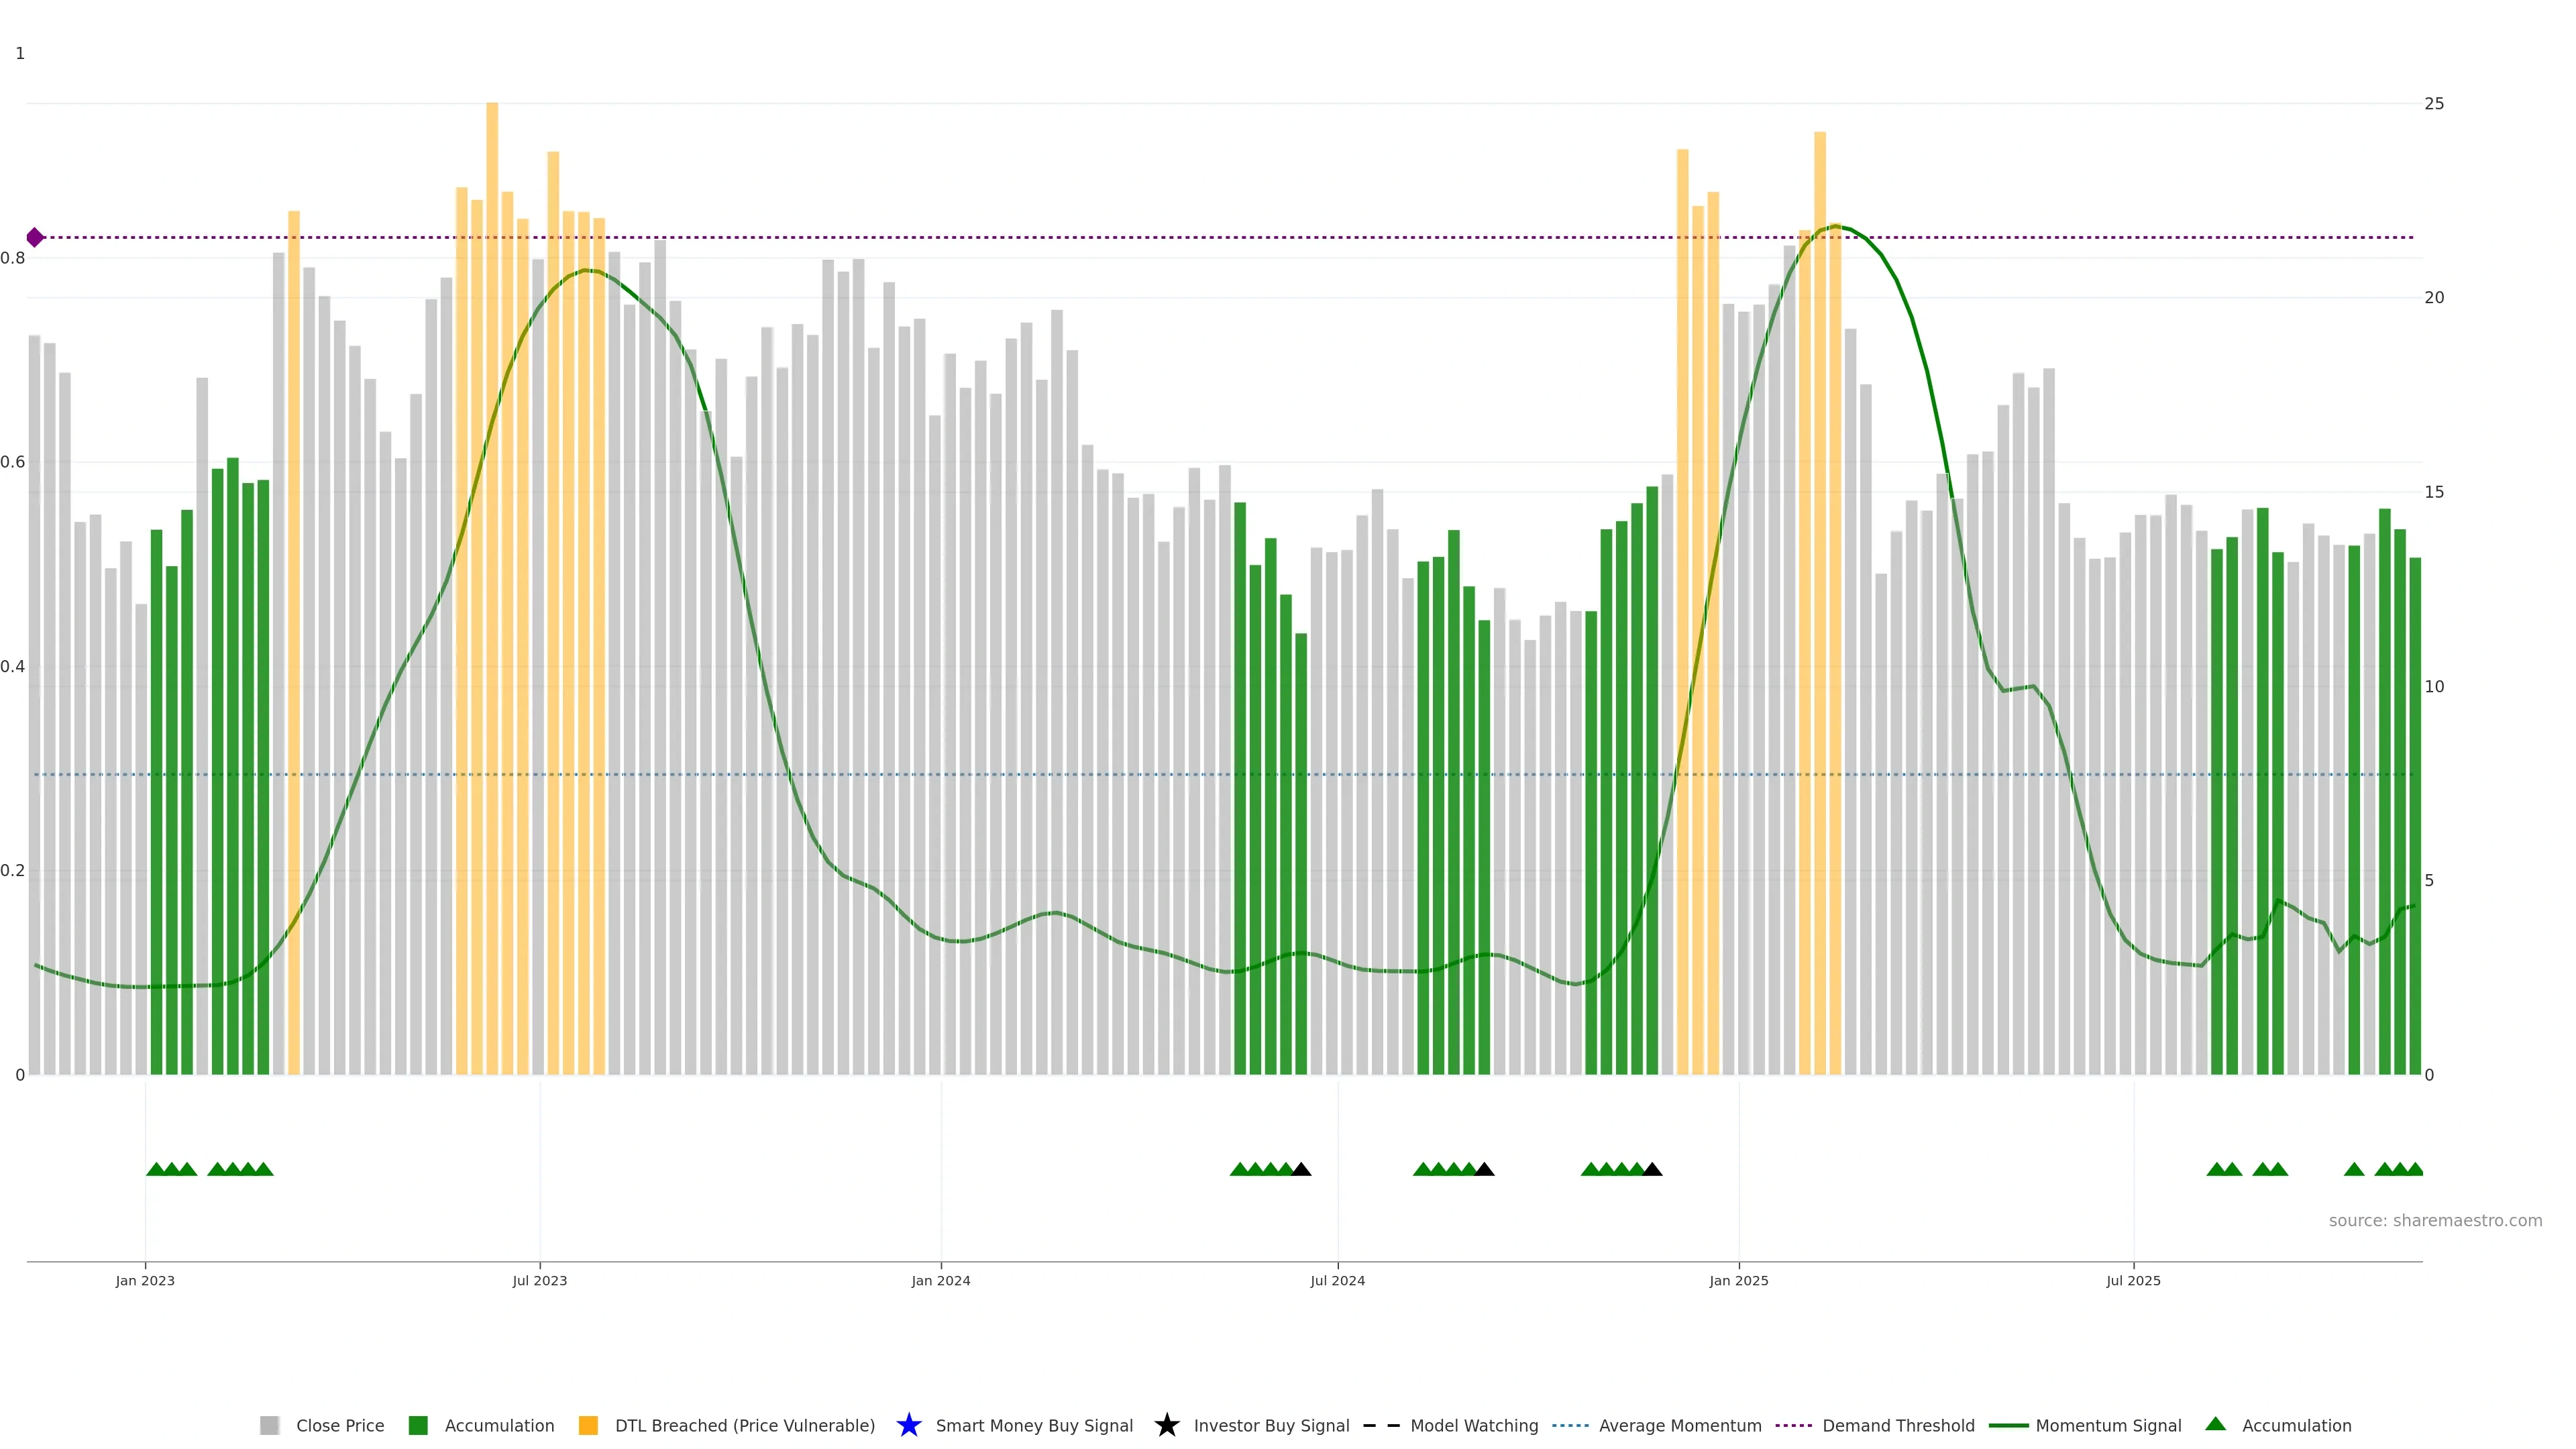
Task: Toggle the Model Watching legend entry
Action: pos(1473,1425)
